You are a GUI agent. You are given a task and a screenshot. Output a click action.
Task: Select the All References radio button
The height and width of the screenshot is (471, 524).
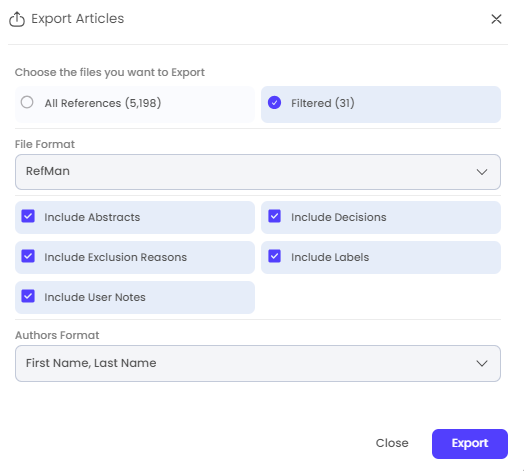coord(27,102)
